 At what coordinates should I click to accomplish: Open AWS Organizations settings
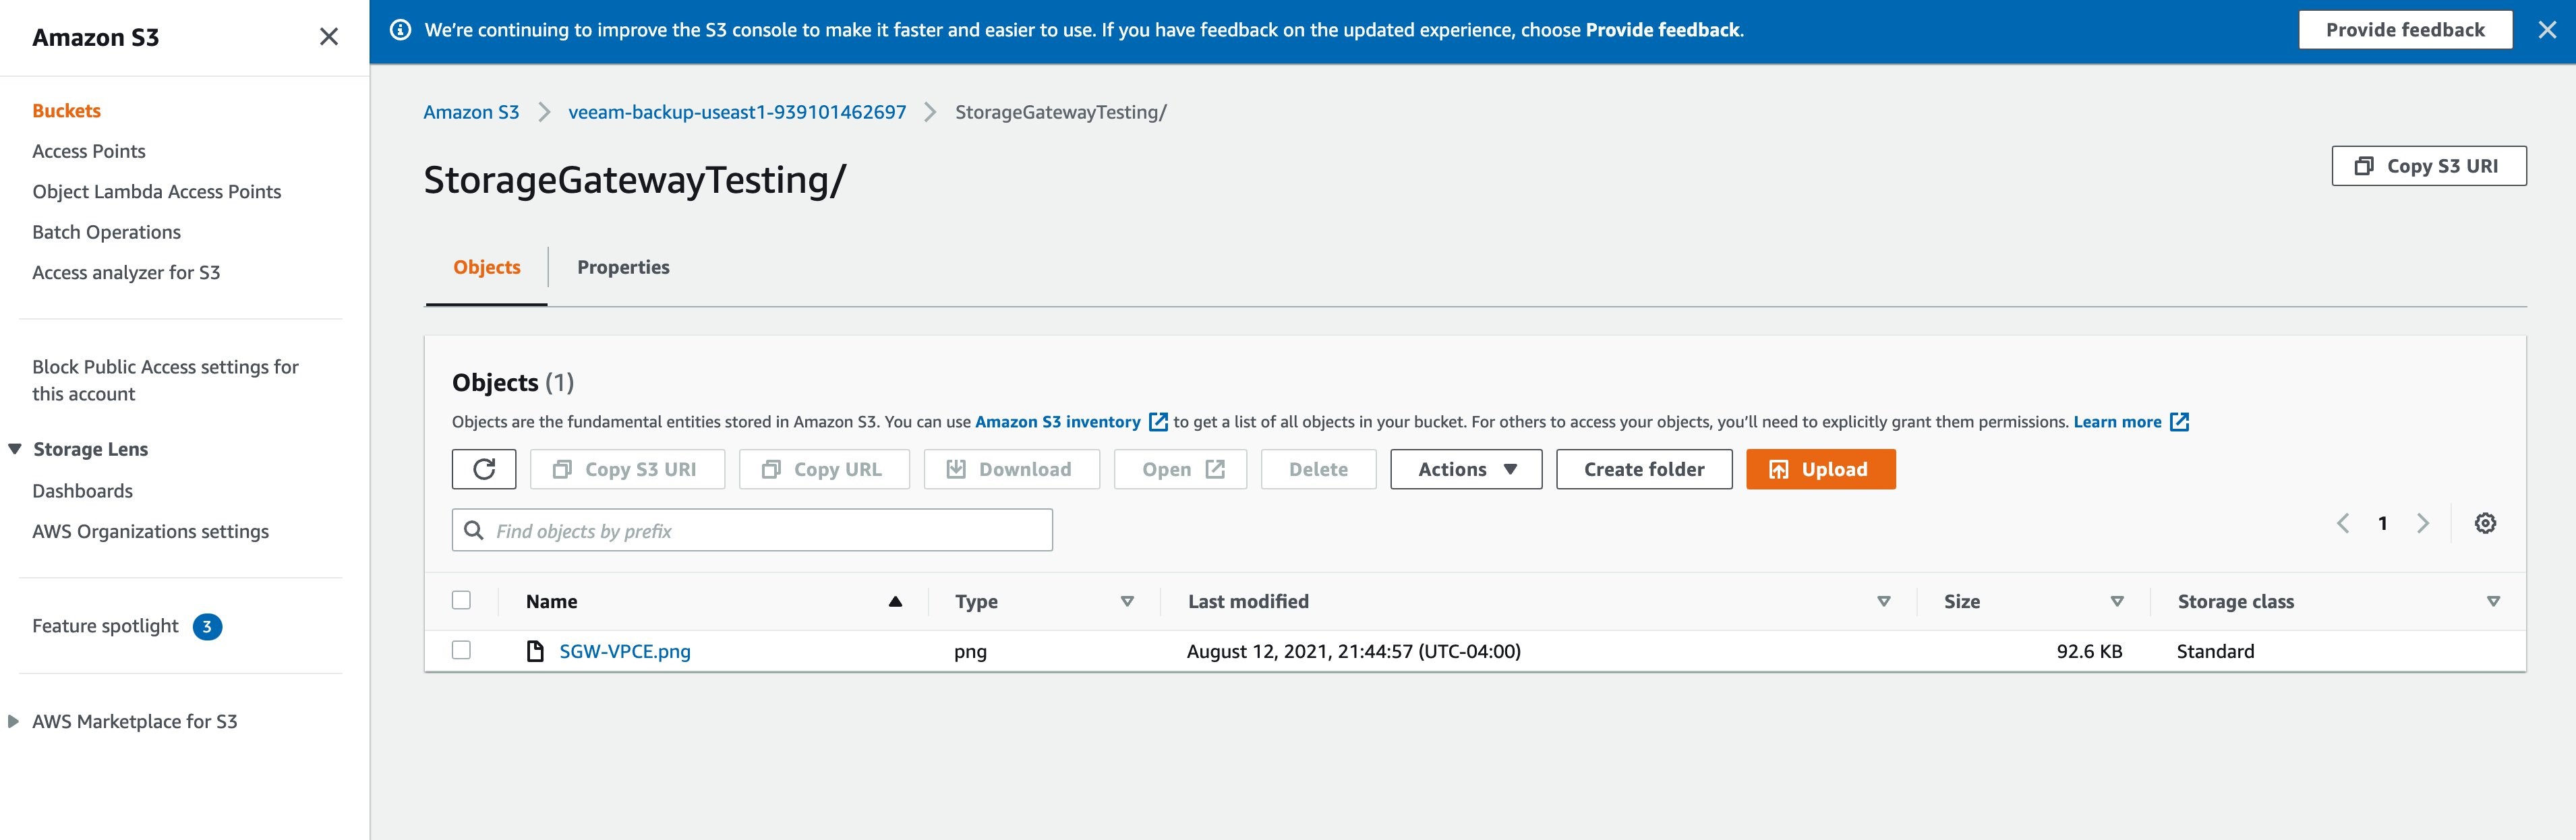[x=151, y=532]
